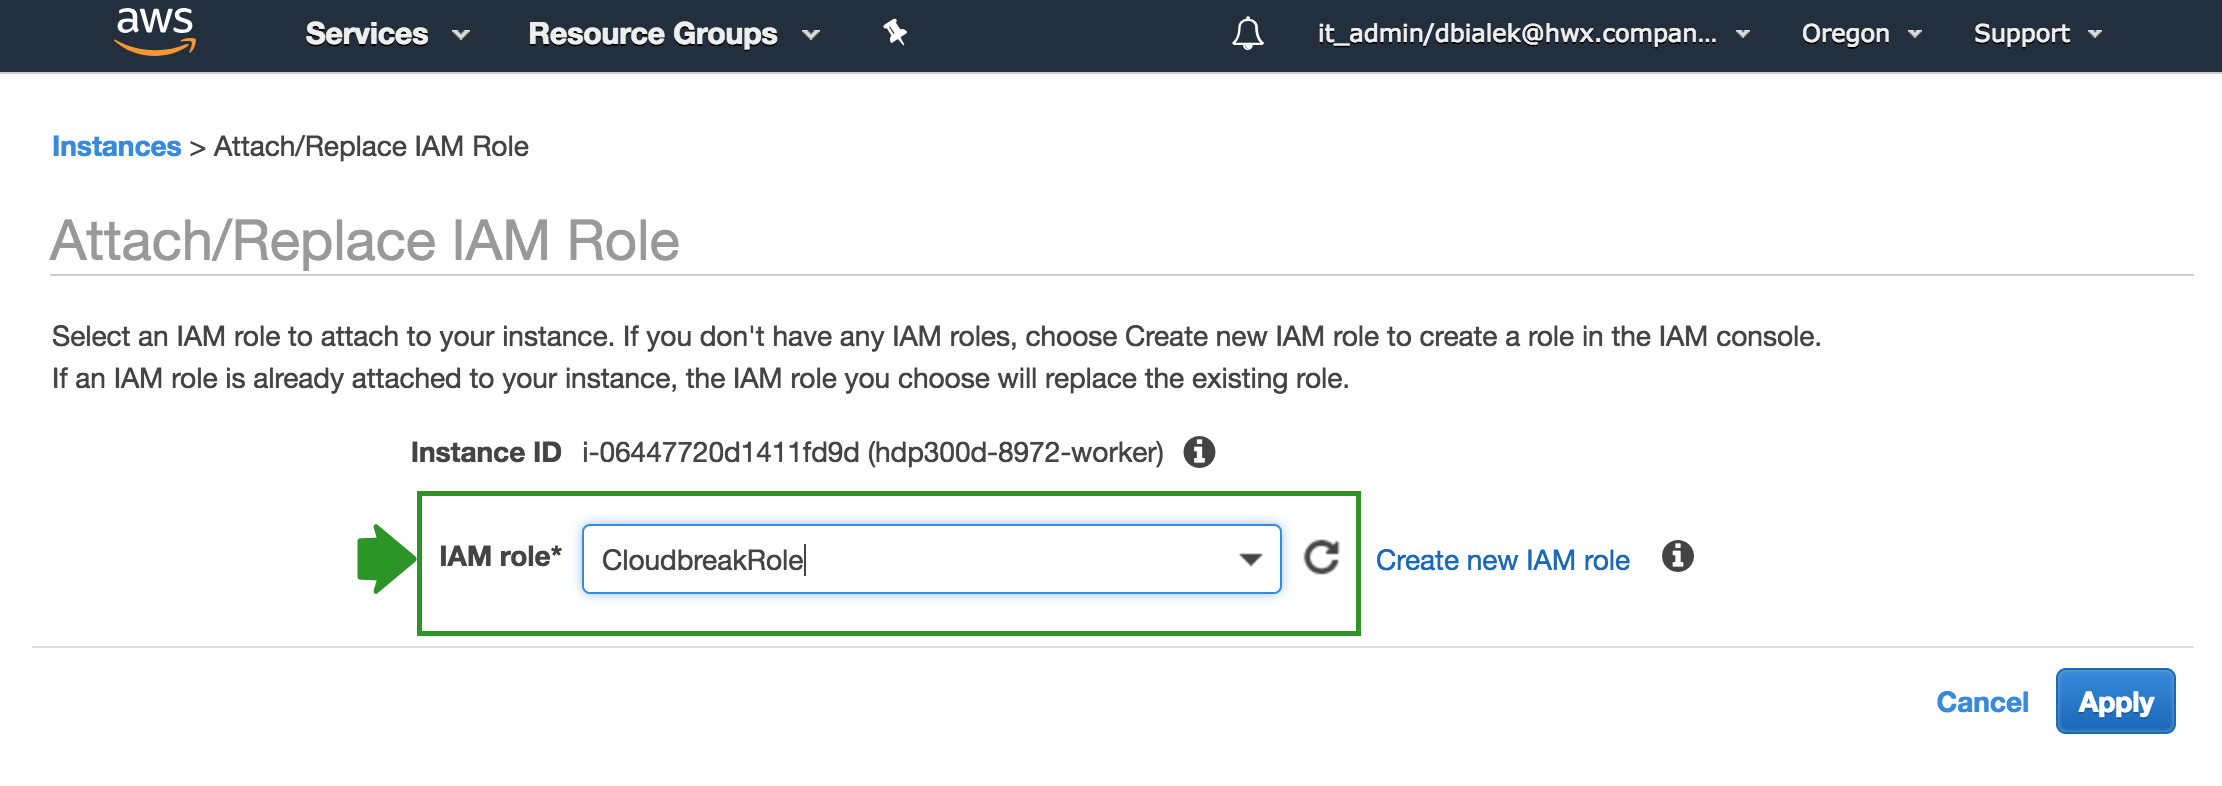Refresh the IAM role list
The height and width of the screenshot is (786, 2222).
click(x=1321, y=558)
